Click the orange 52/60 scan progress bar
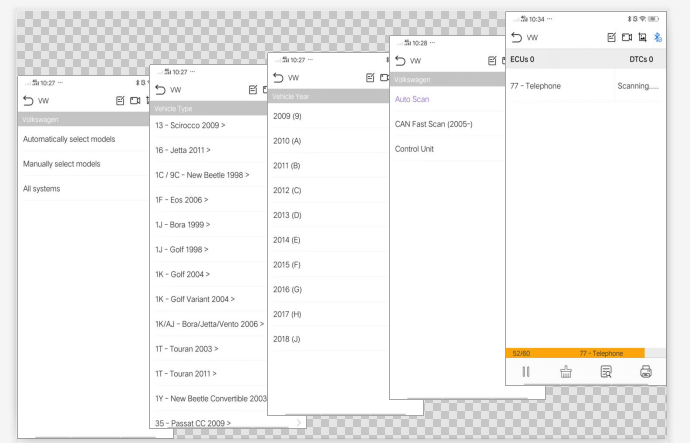The image size is (690, 443). [575, 353]
